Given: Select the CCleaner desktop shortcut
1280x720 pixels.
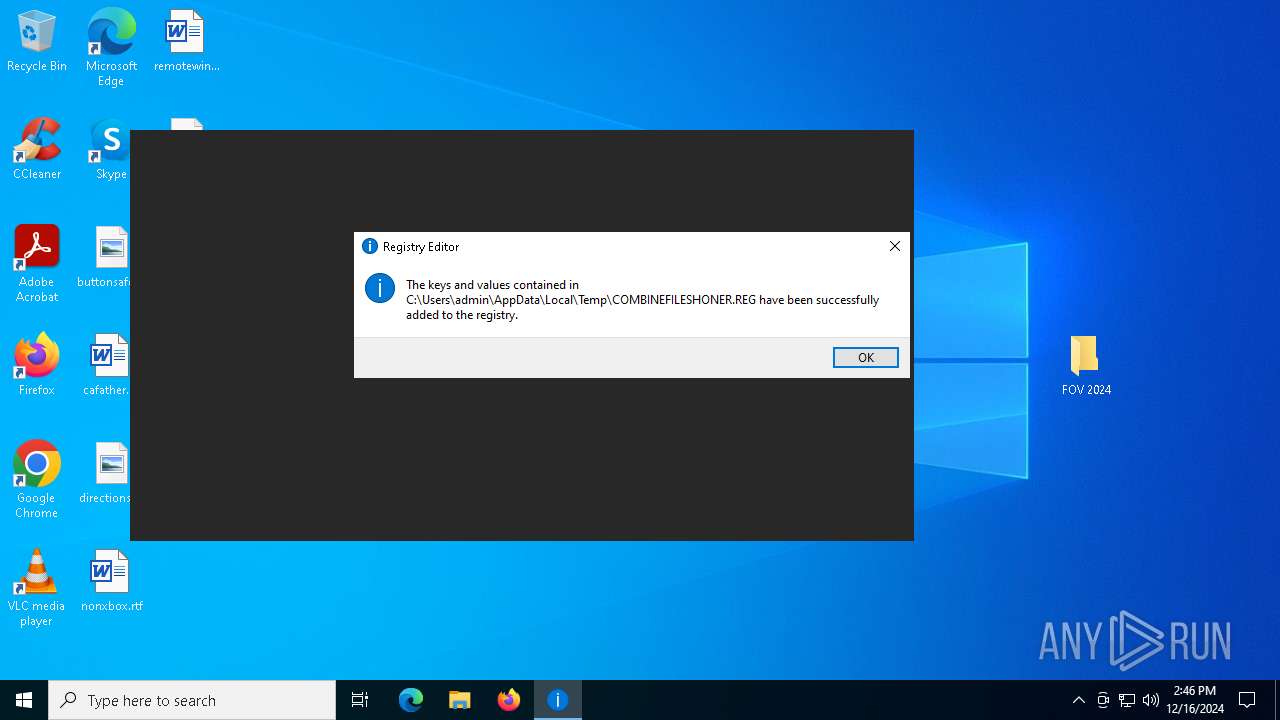Looking at the screenshot, I should pyautogui.click(x=37, y=149).
